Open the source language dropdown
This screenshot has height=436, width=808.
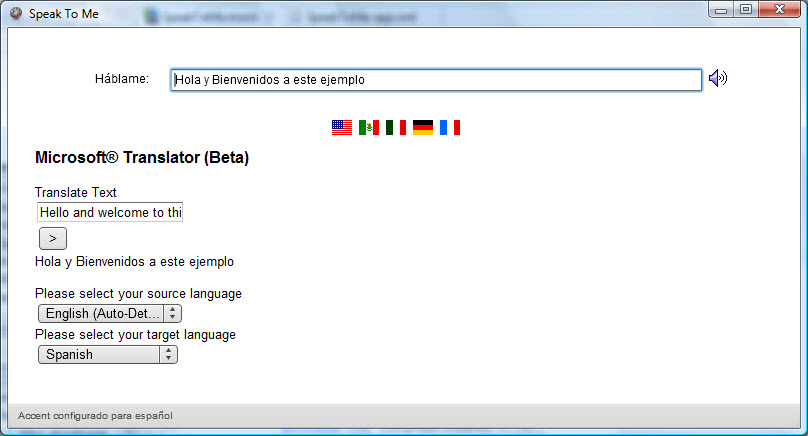[110, 313]
